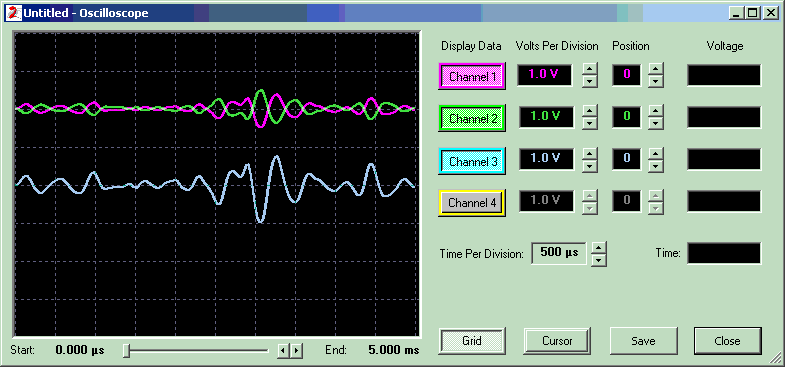The image size is (785, 367).
Task: Click the time range slider thumb
Action: [127, 351]
